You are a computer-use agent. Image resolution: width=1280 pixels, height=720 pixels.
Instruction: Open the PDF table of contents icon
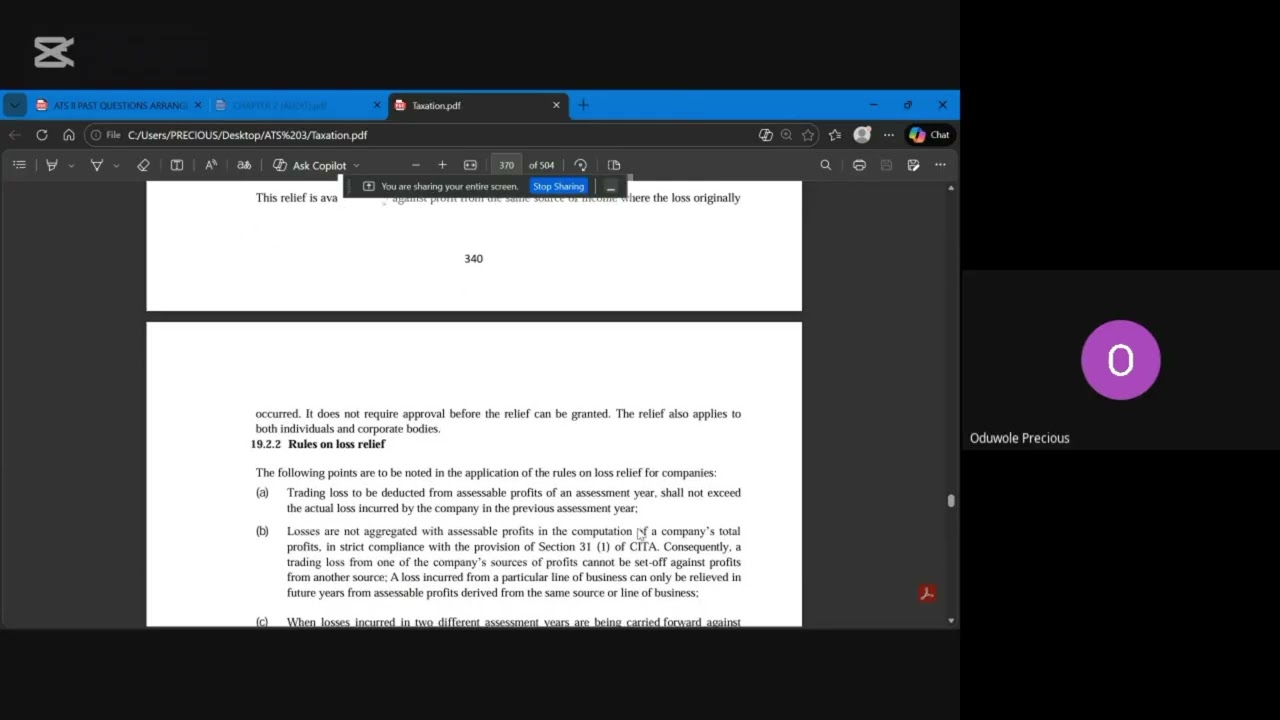(x=19, y=165)
